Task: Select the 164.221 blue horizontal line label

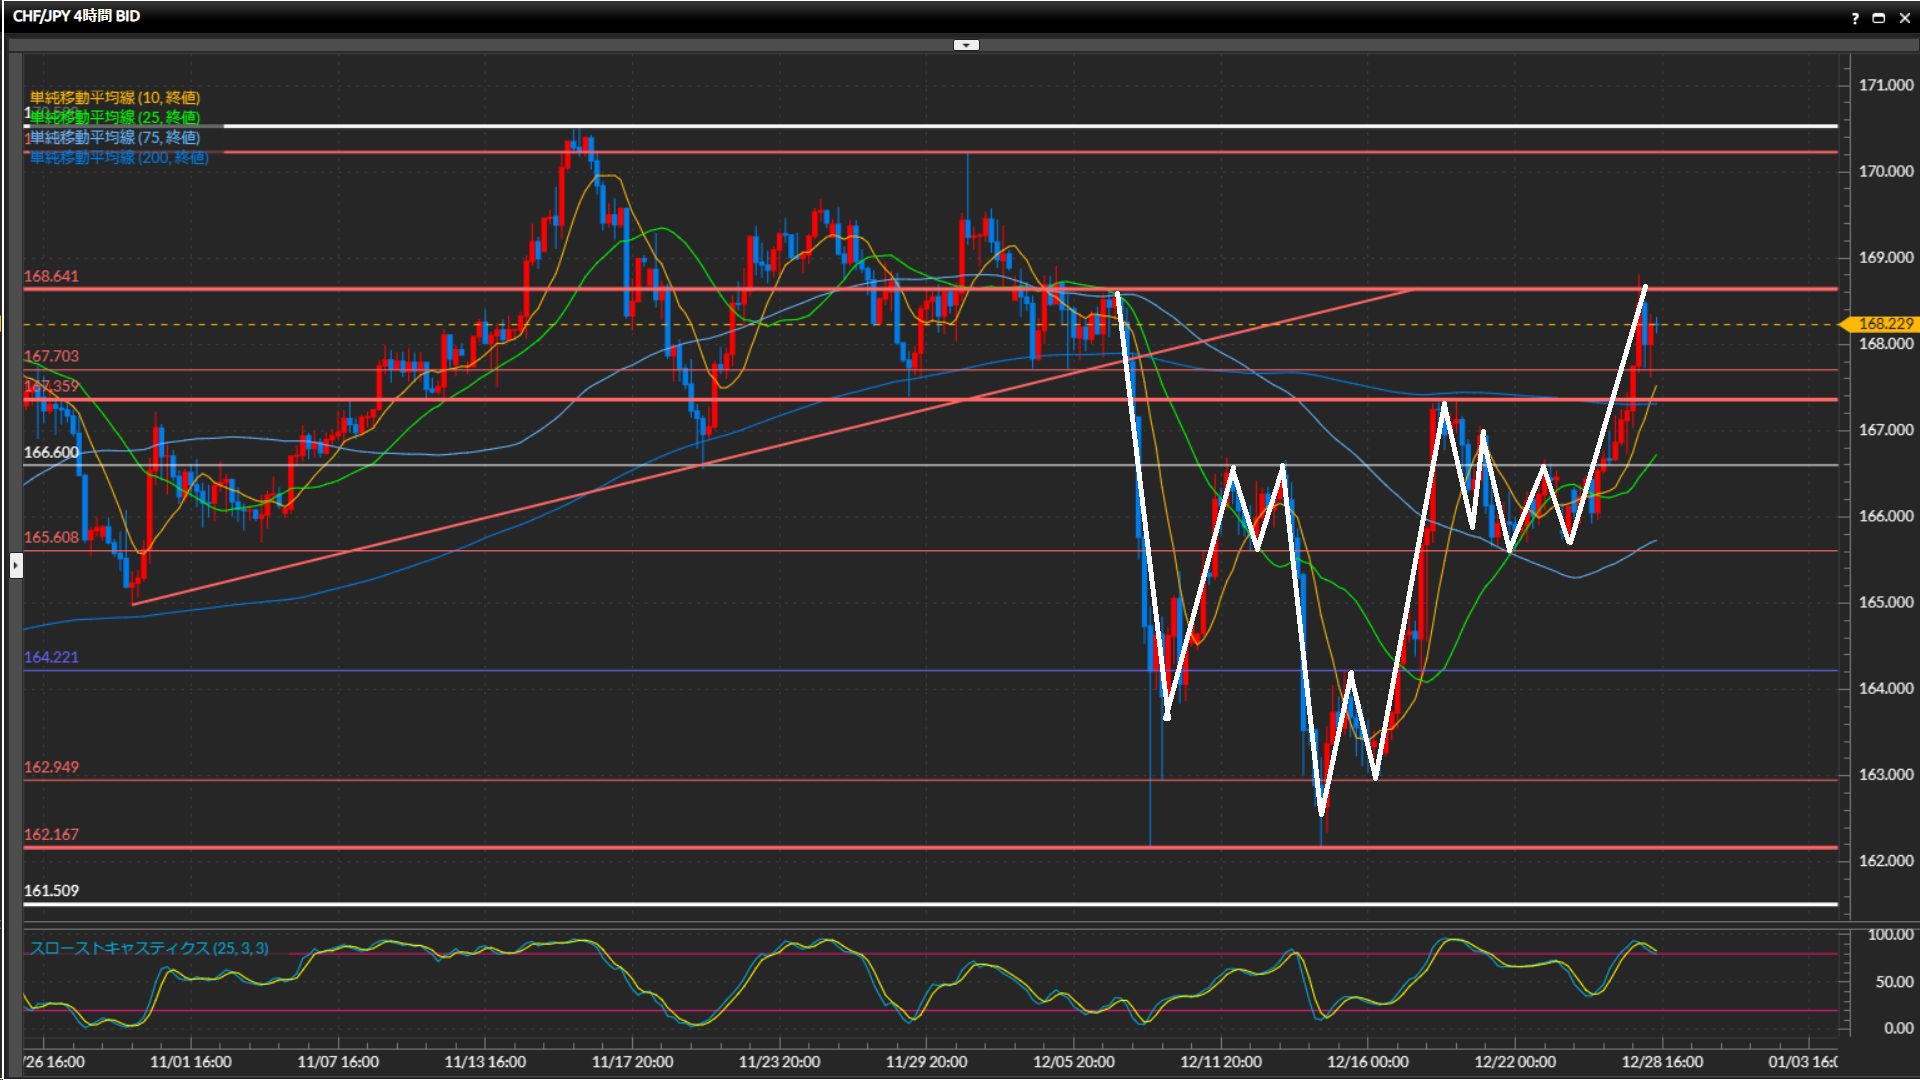Action: [x=51, y=657]
